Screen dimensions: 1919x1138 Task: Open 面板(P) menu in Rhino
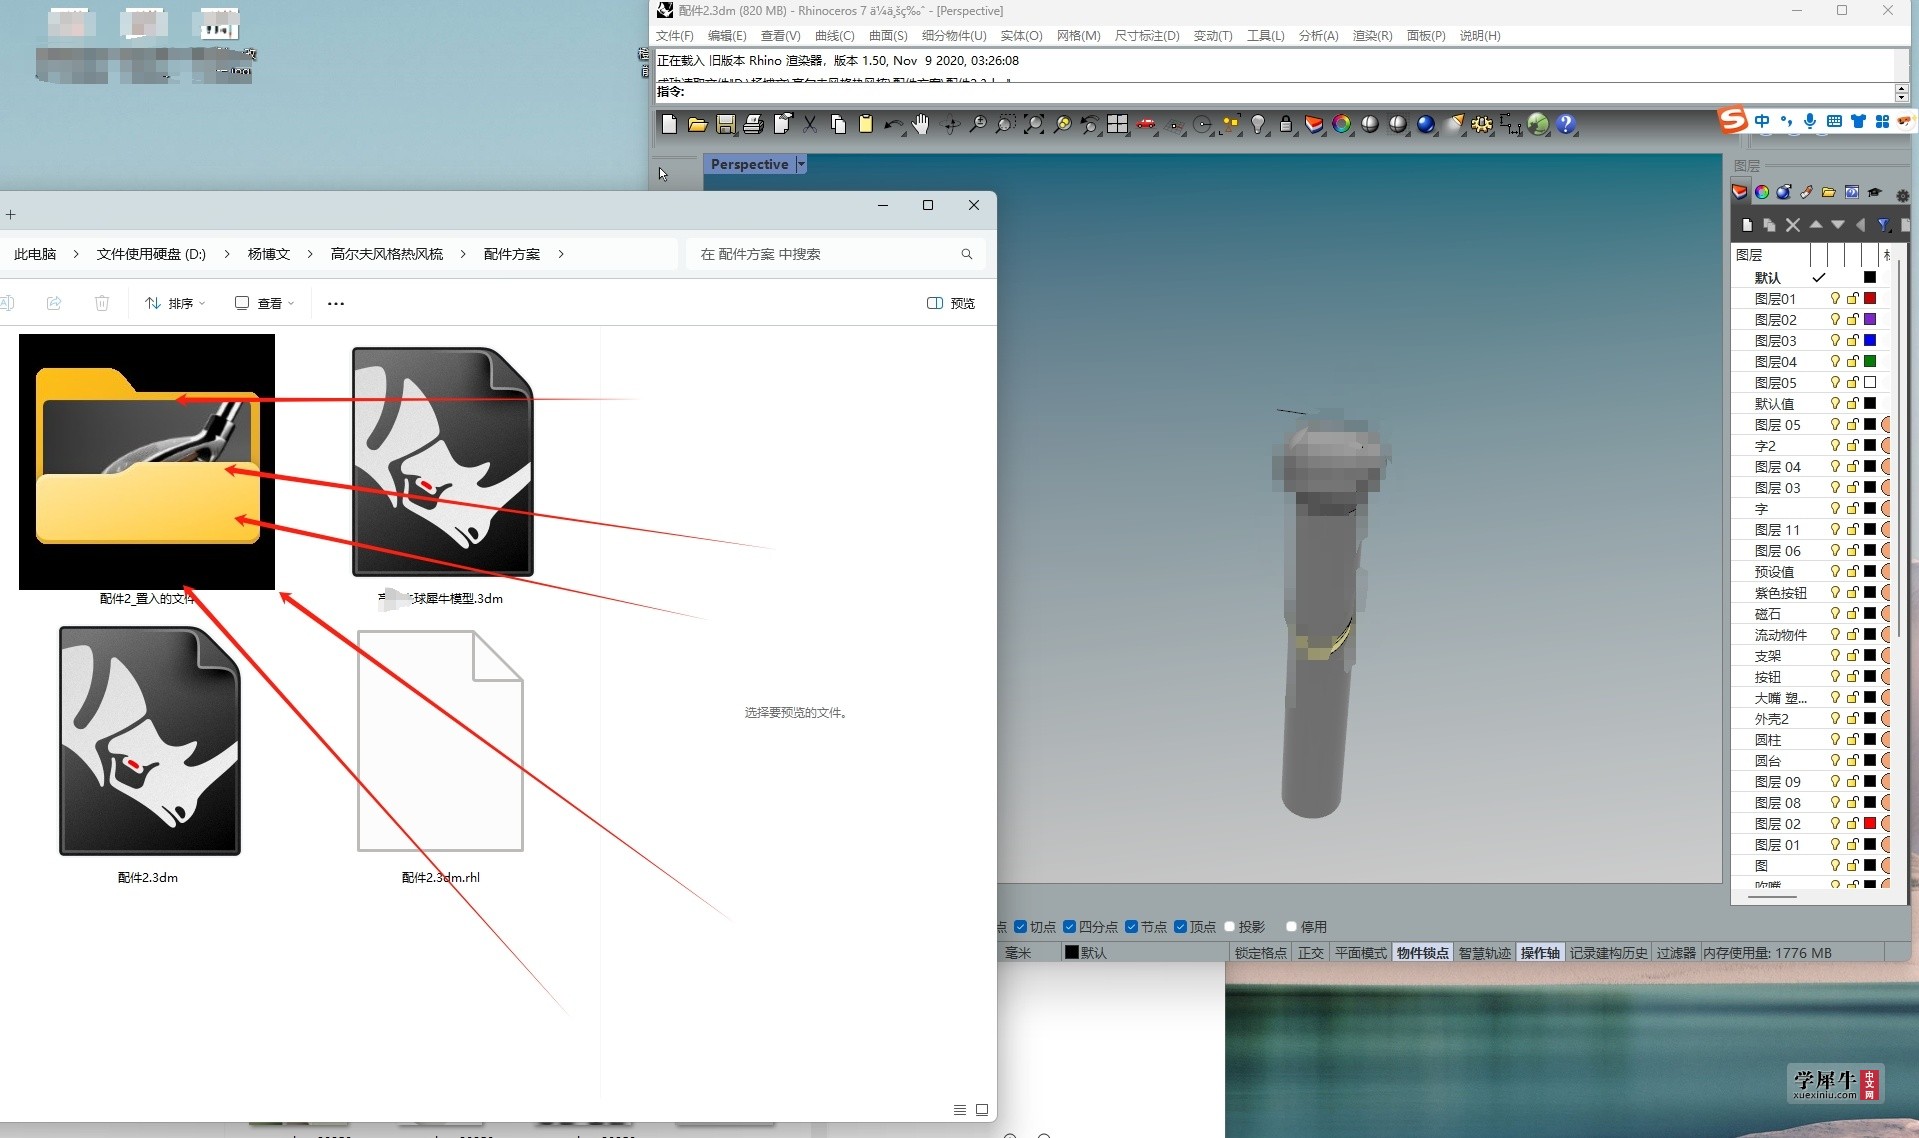tap(1426, 35)
